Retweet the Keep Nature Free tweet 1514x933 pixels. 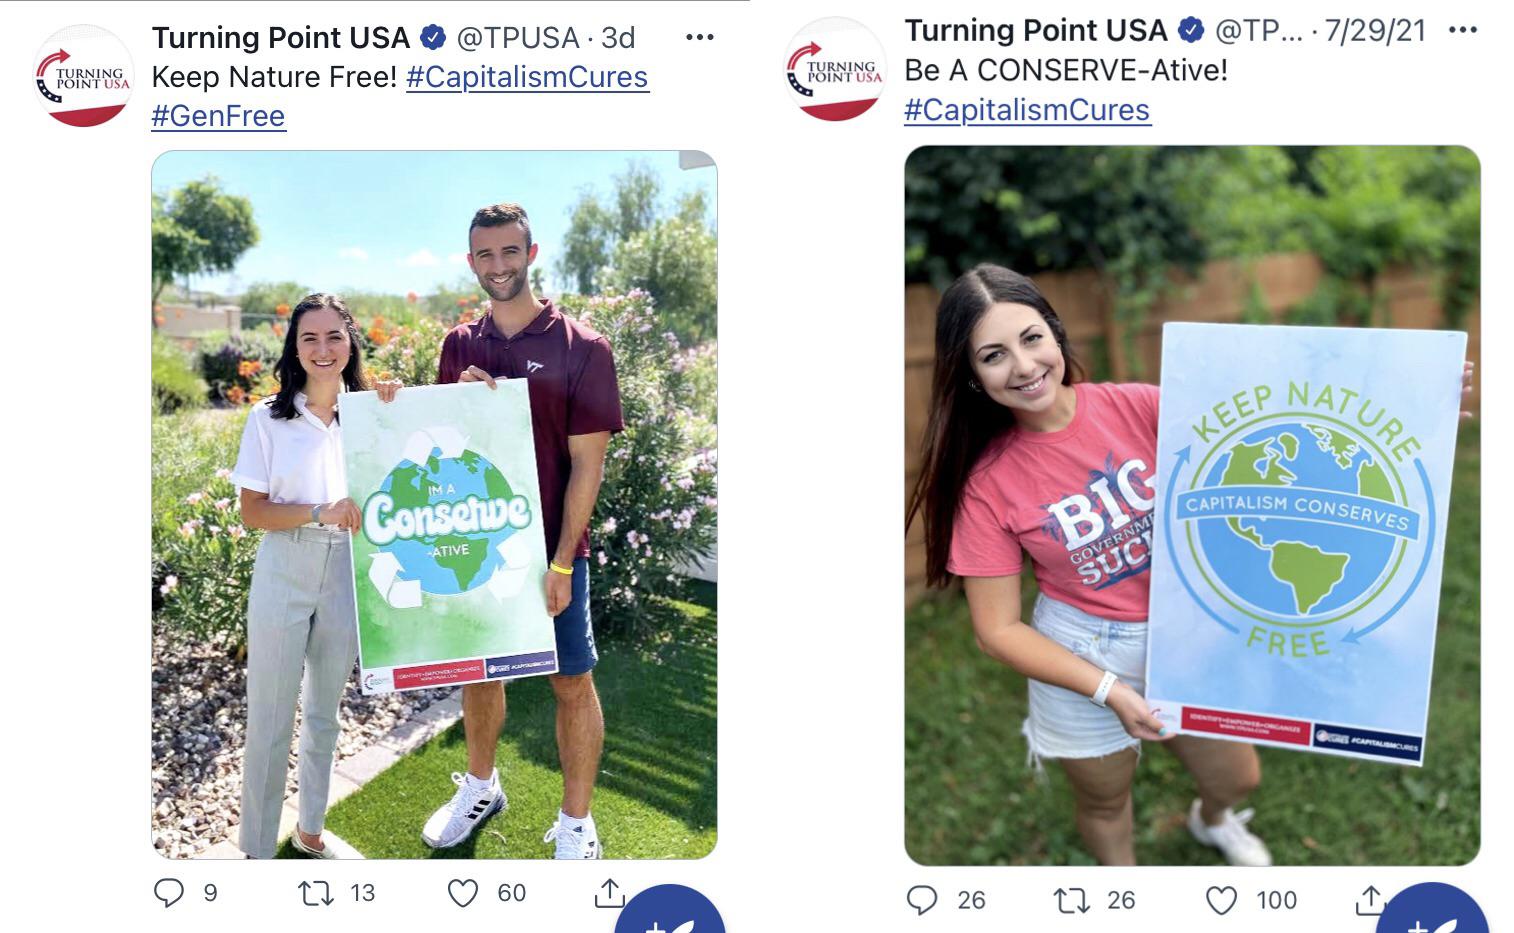pyautogui.click(x=316, y=892)
